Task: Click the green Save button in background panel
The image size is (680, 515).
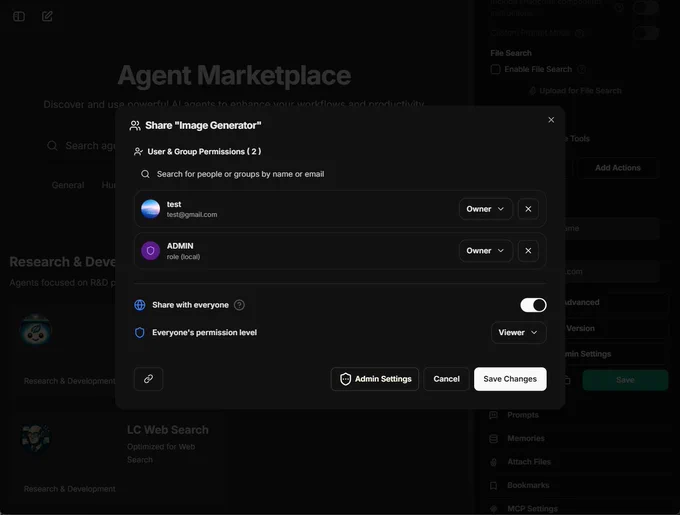Action: (625, 380)
